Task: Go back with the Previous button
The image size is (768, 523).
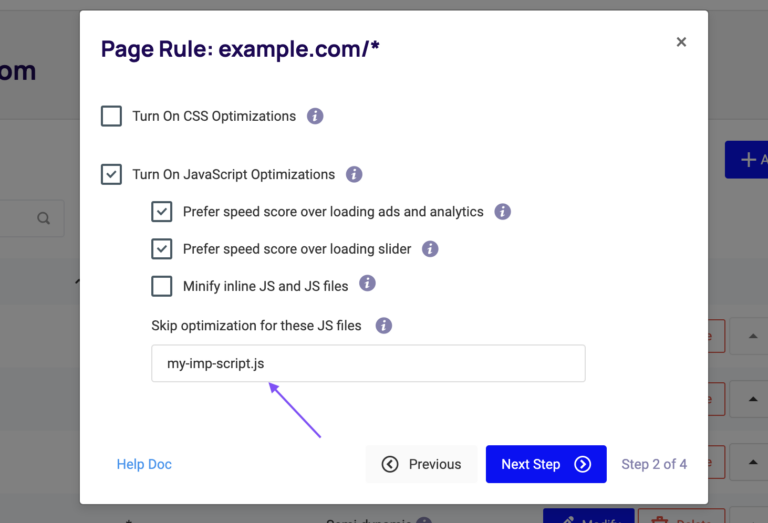Action: [421, 464]
